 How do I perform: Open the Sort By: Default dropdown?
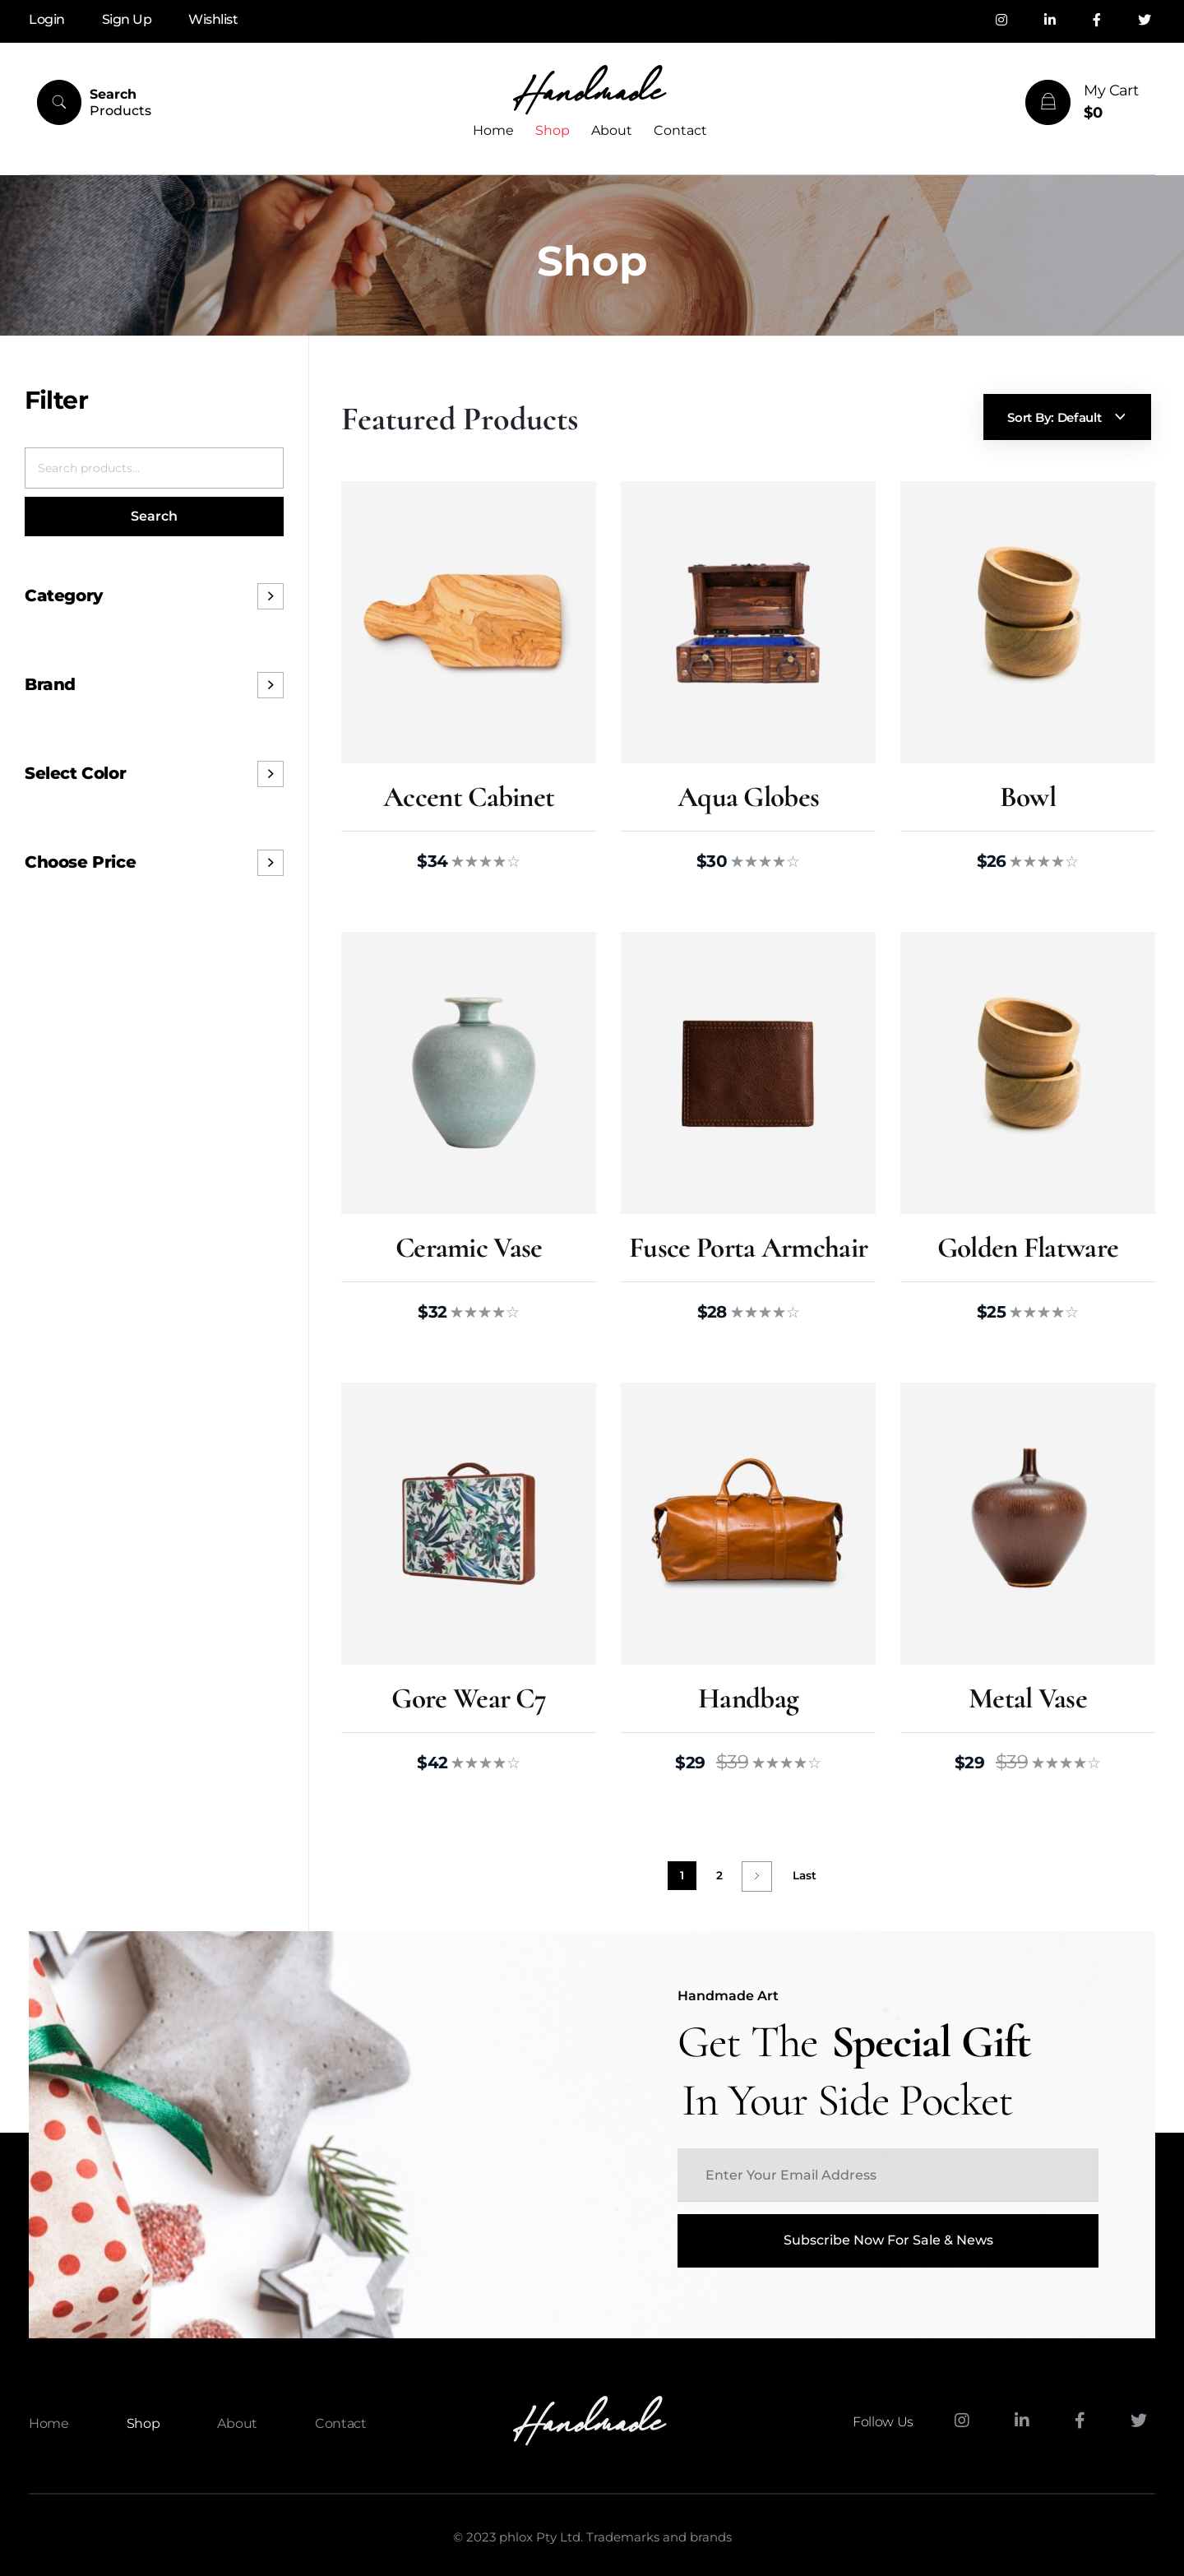click(x=1066, y=417)
